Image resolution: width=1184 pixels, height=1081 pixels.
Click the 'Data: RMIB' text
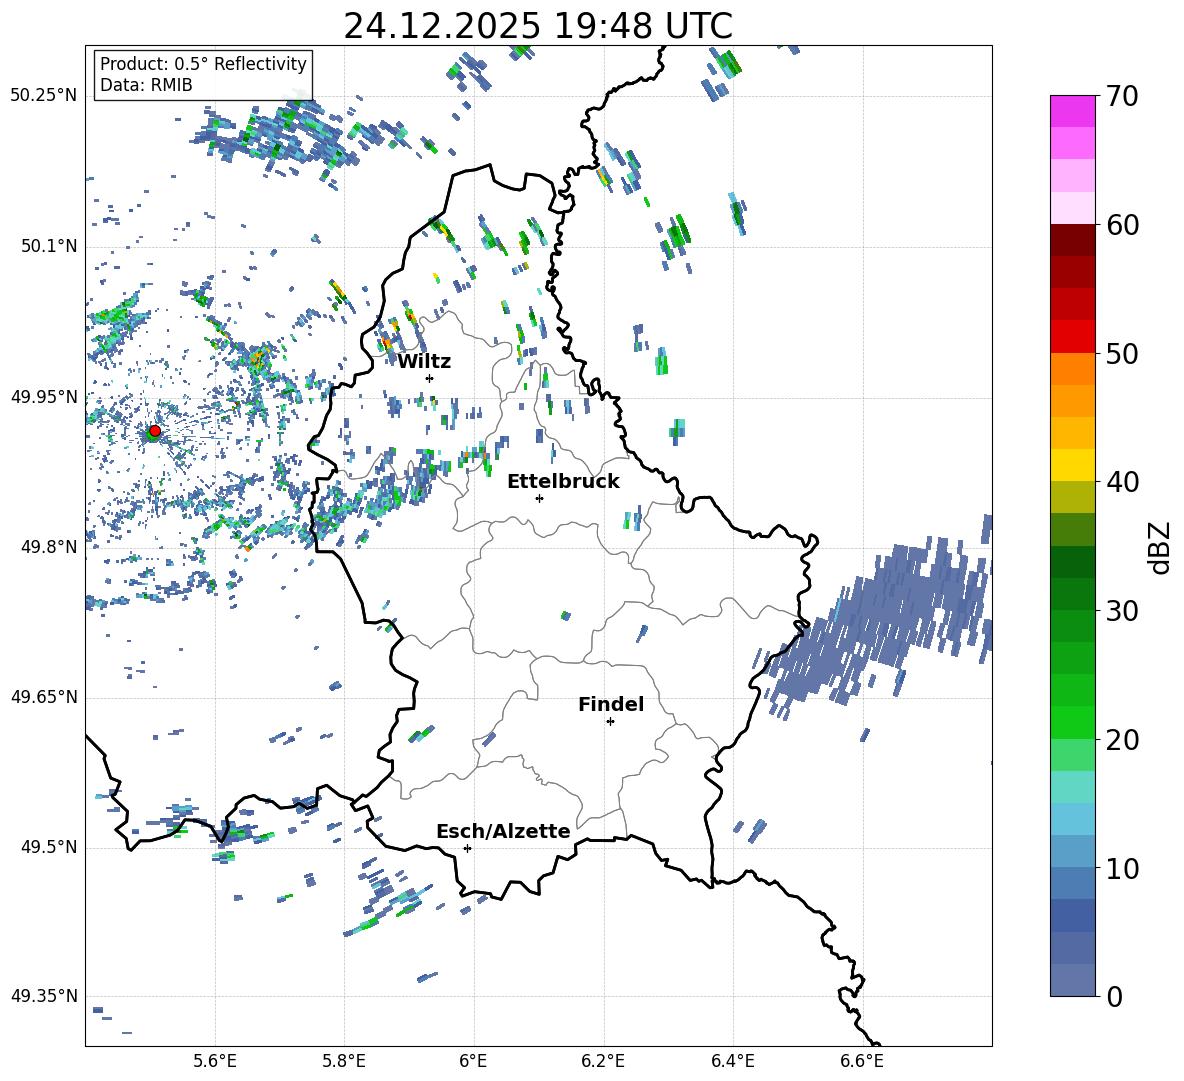(x=146, y=85)
